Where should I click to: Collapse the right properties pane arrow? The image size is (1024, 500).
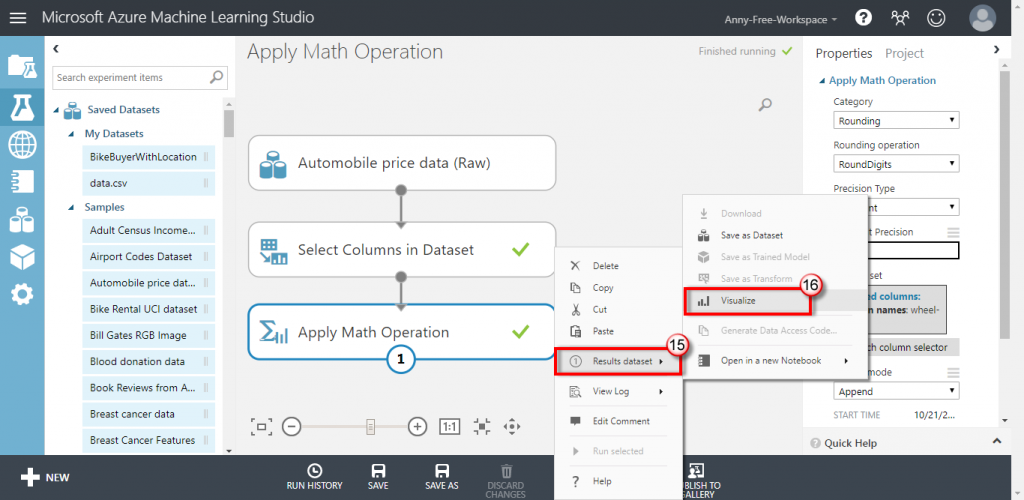point(996,49)
